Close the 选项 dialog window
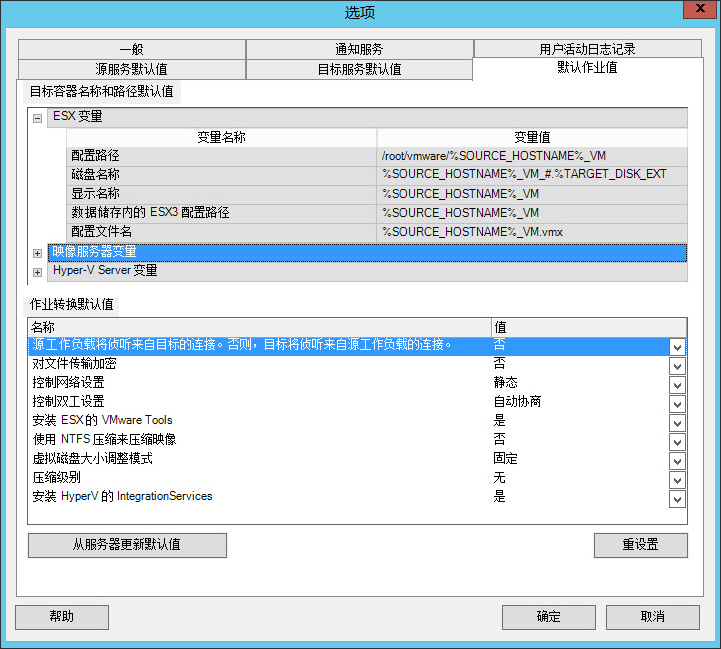Screen dimensions: 721x649 (x=696, y=11)
